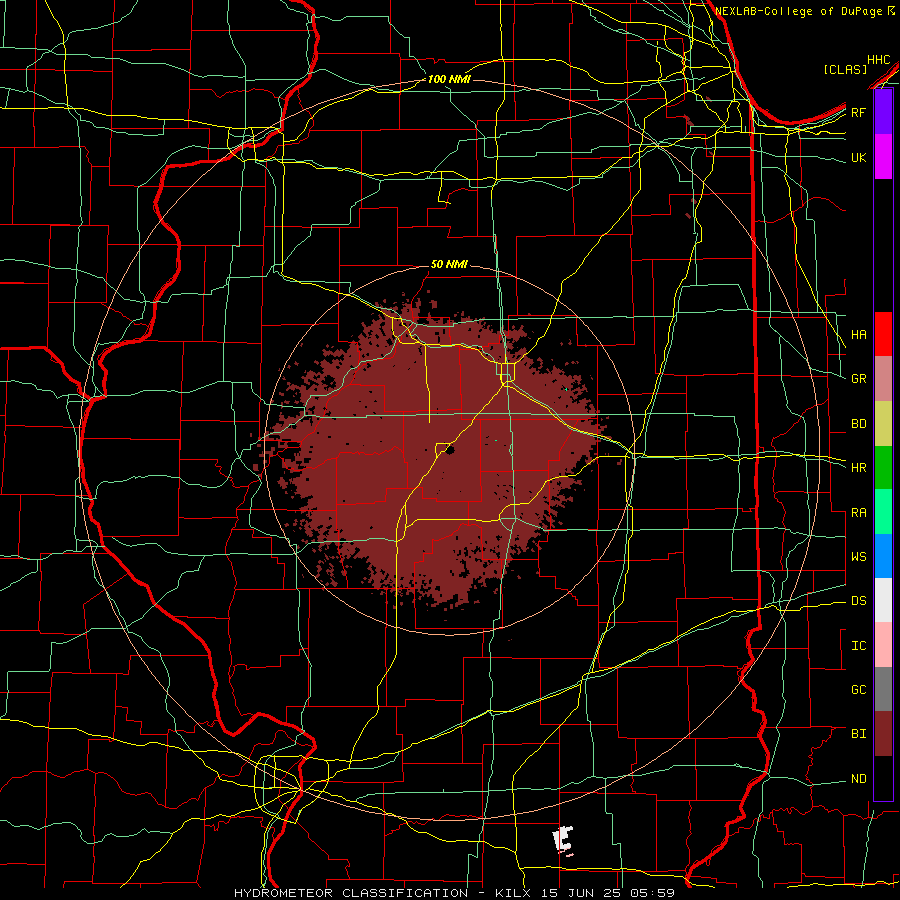Click the magenta UK legend color swatch
Image resolution: width=900 pixels, height=900 pixels.
(x=883, y=157)
